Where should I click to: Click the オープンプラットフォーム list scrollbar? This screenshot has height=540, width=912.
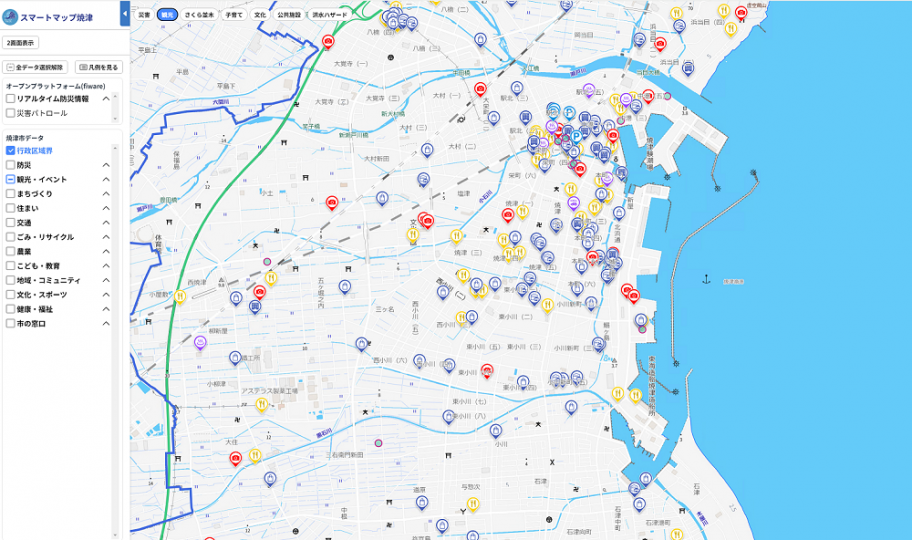pos(115,108)
